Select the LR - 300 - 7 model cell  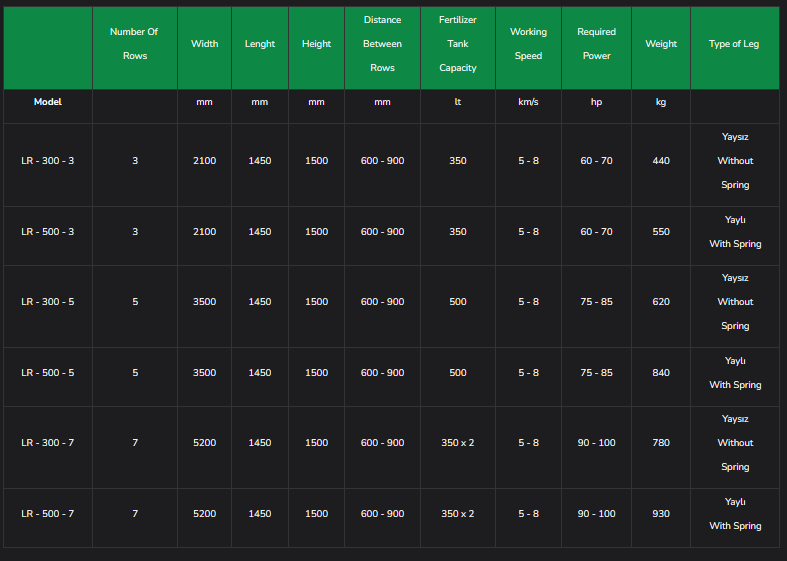48,443
